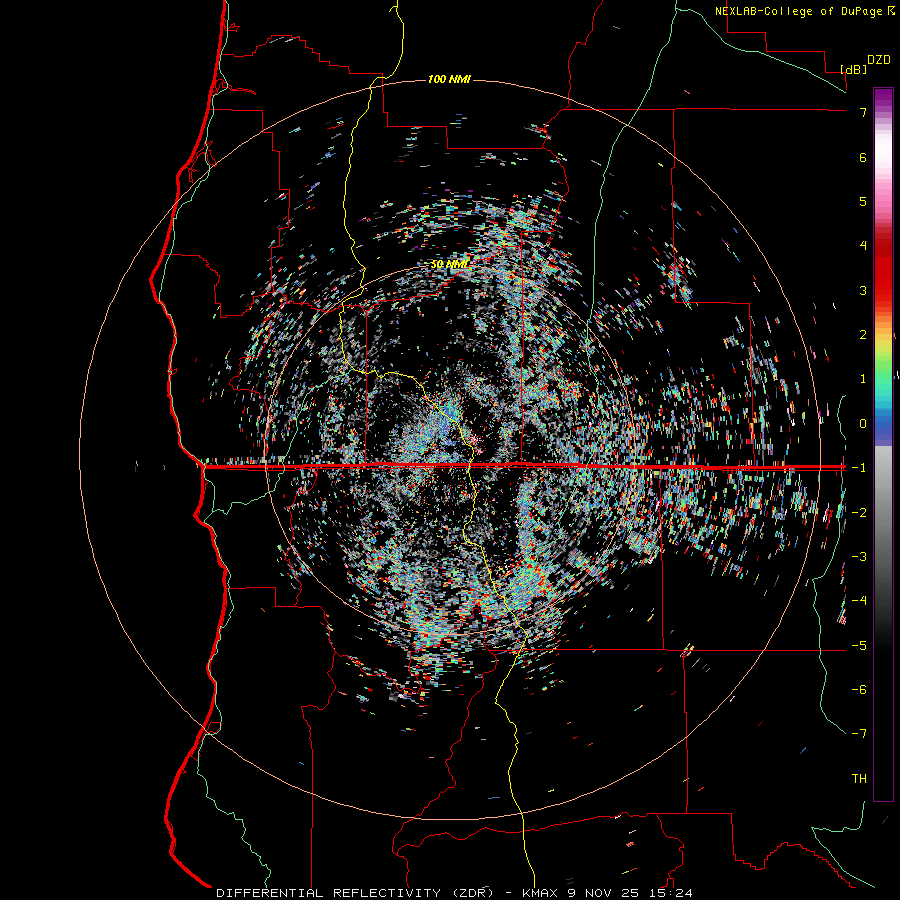Click the 15:24 timestamp

669,893
